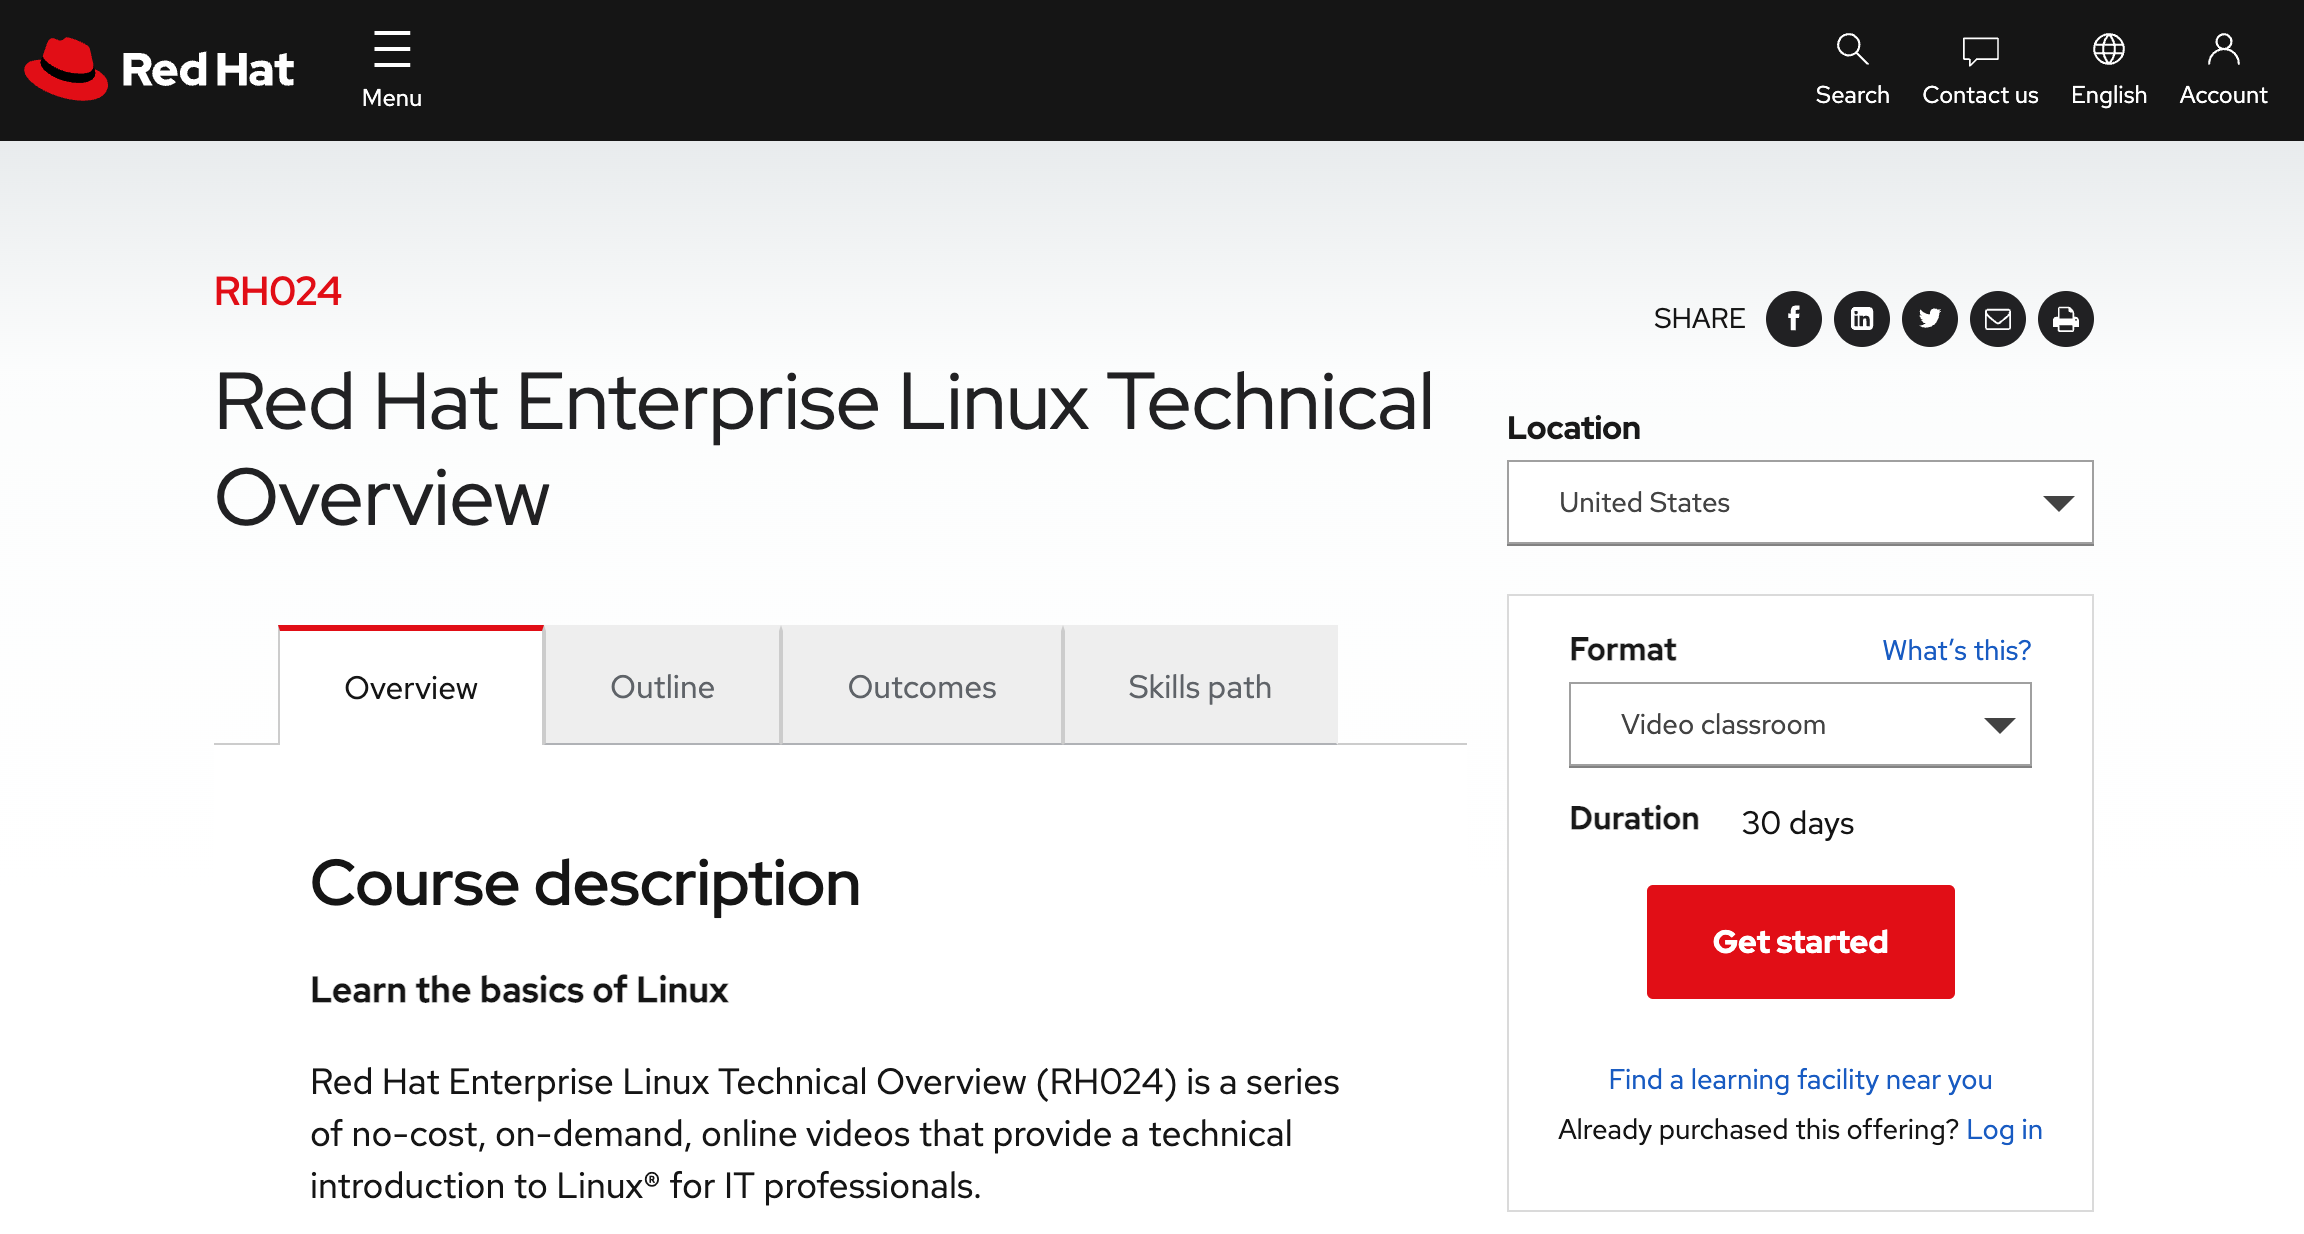This screenshot has width=2304, height=1234.
Task: Click the Course description heading
Action: tap(585, 885)
